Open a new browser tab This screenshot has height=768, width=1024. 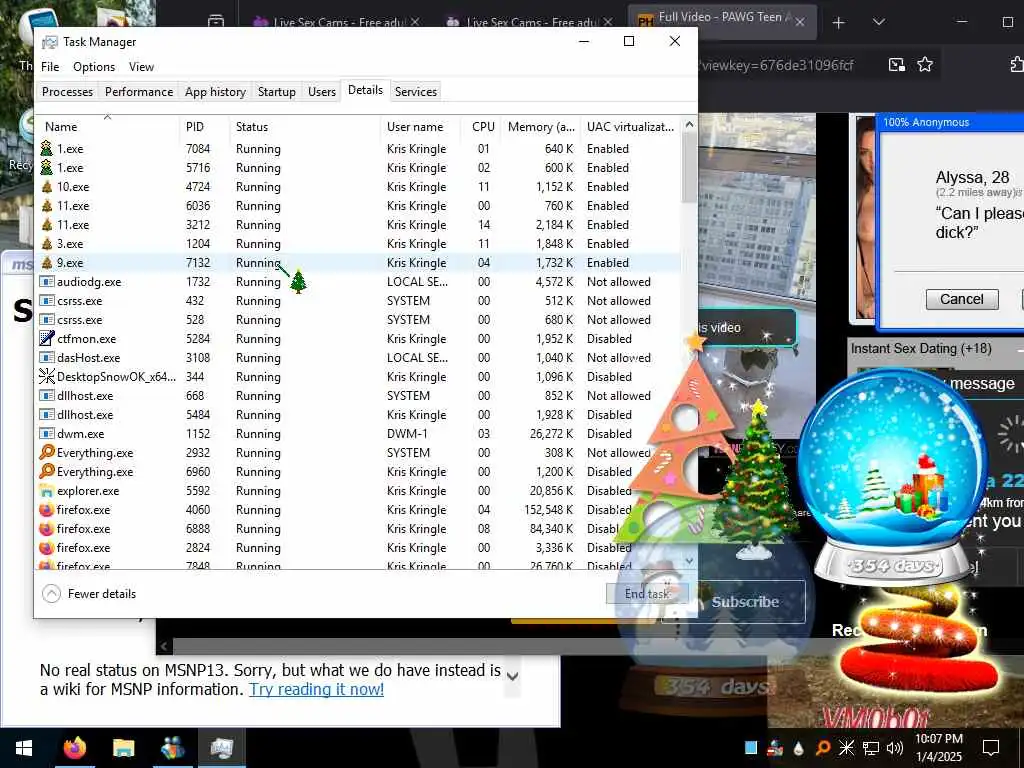839,23
